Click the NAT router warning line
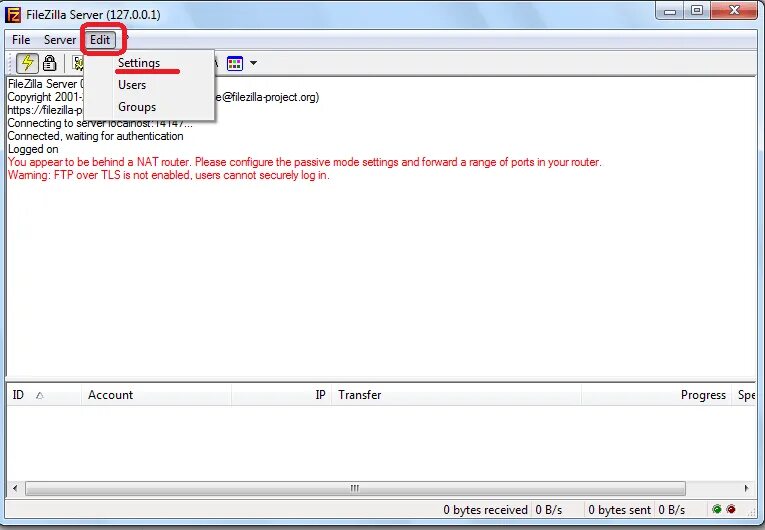Image resolution: width=765 pixels, height=530 pixels. click(304, 162)
